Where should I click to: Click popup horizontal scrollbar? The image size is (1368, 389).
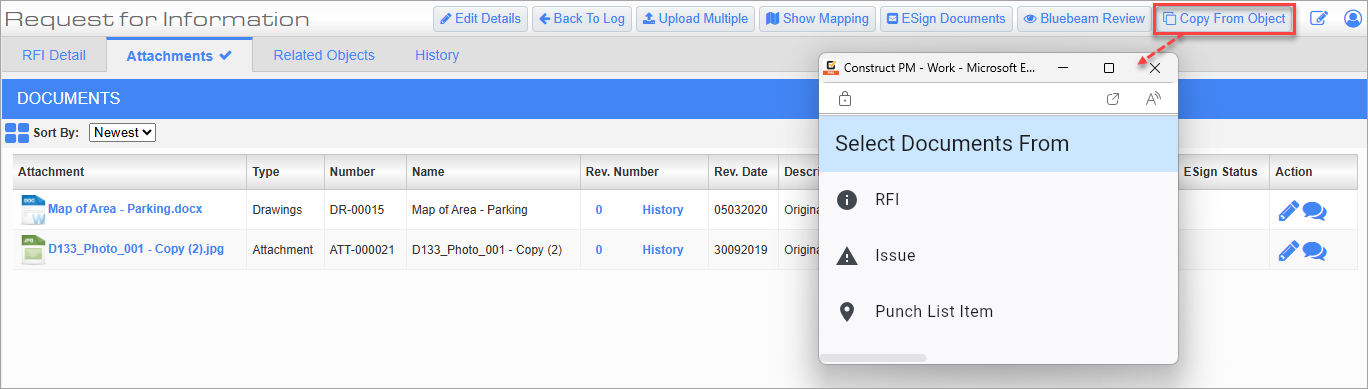click(873, 357)
